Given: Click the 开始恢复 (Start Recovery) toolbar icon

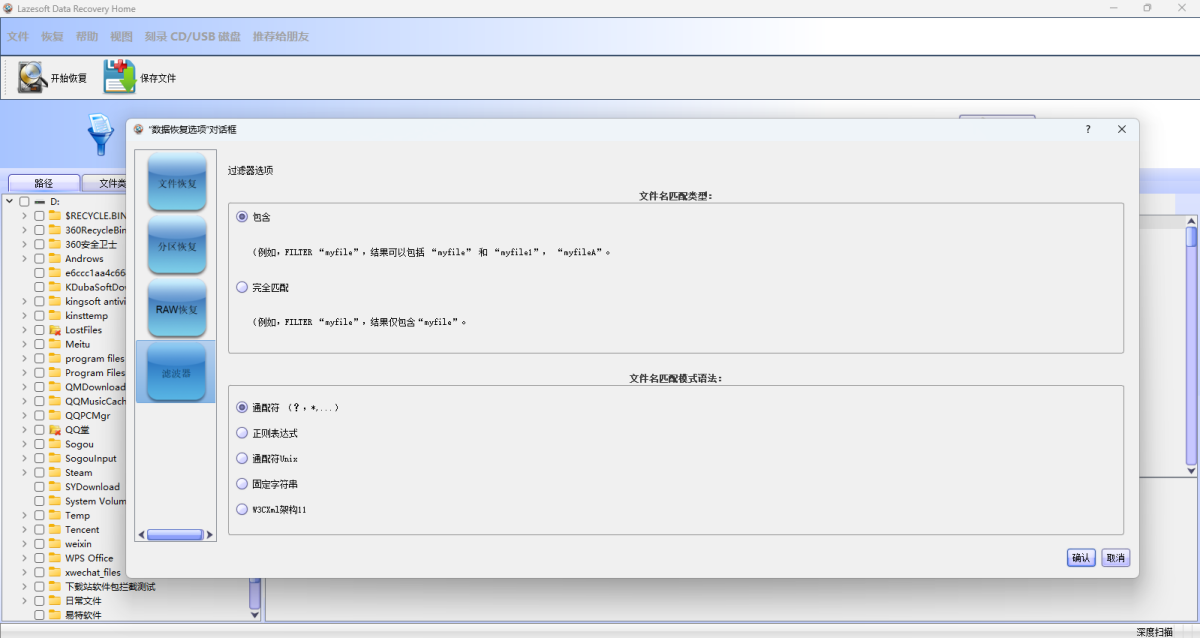Looking at the screenshot, I should (x=33, y=77).
